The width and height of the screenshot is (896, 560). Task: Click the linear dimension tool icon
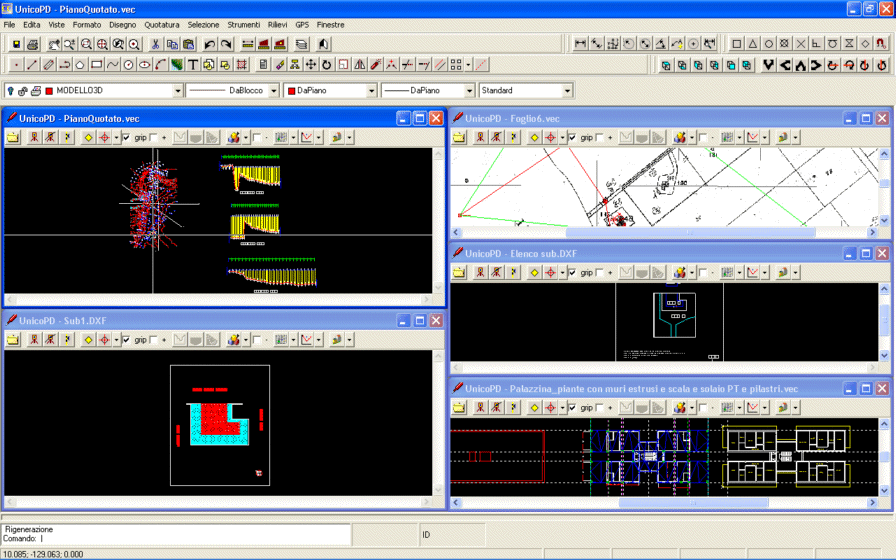(x=581, y=43)
